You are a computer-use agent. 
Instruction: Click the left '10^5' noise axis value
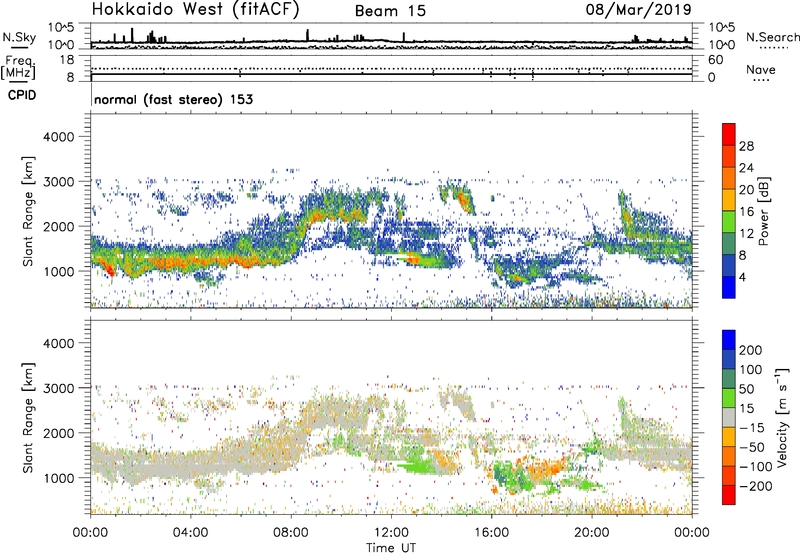[x=61, y=27]
